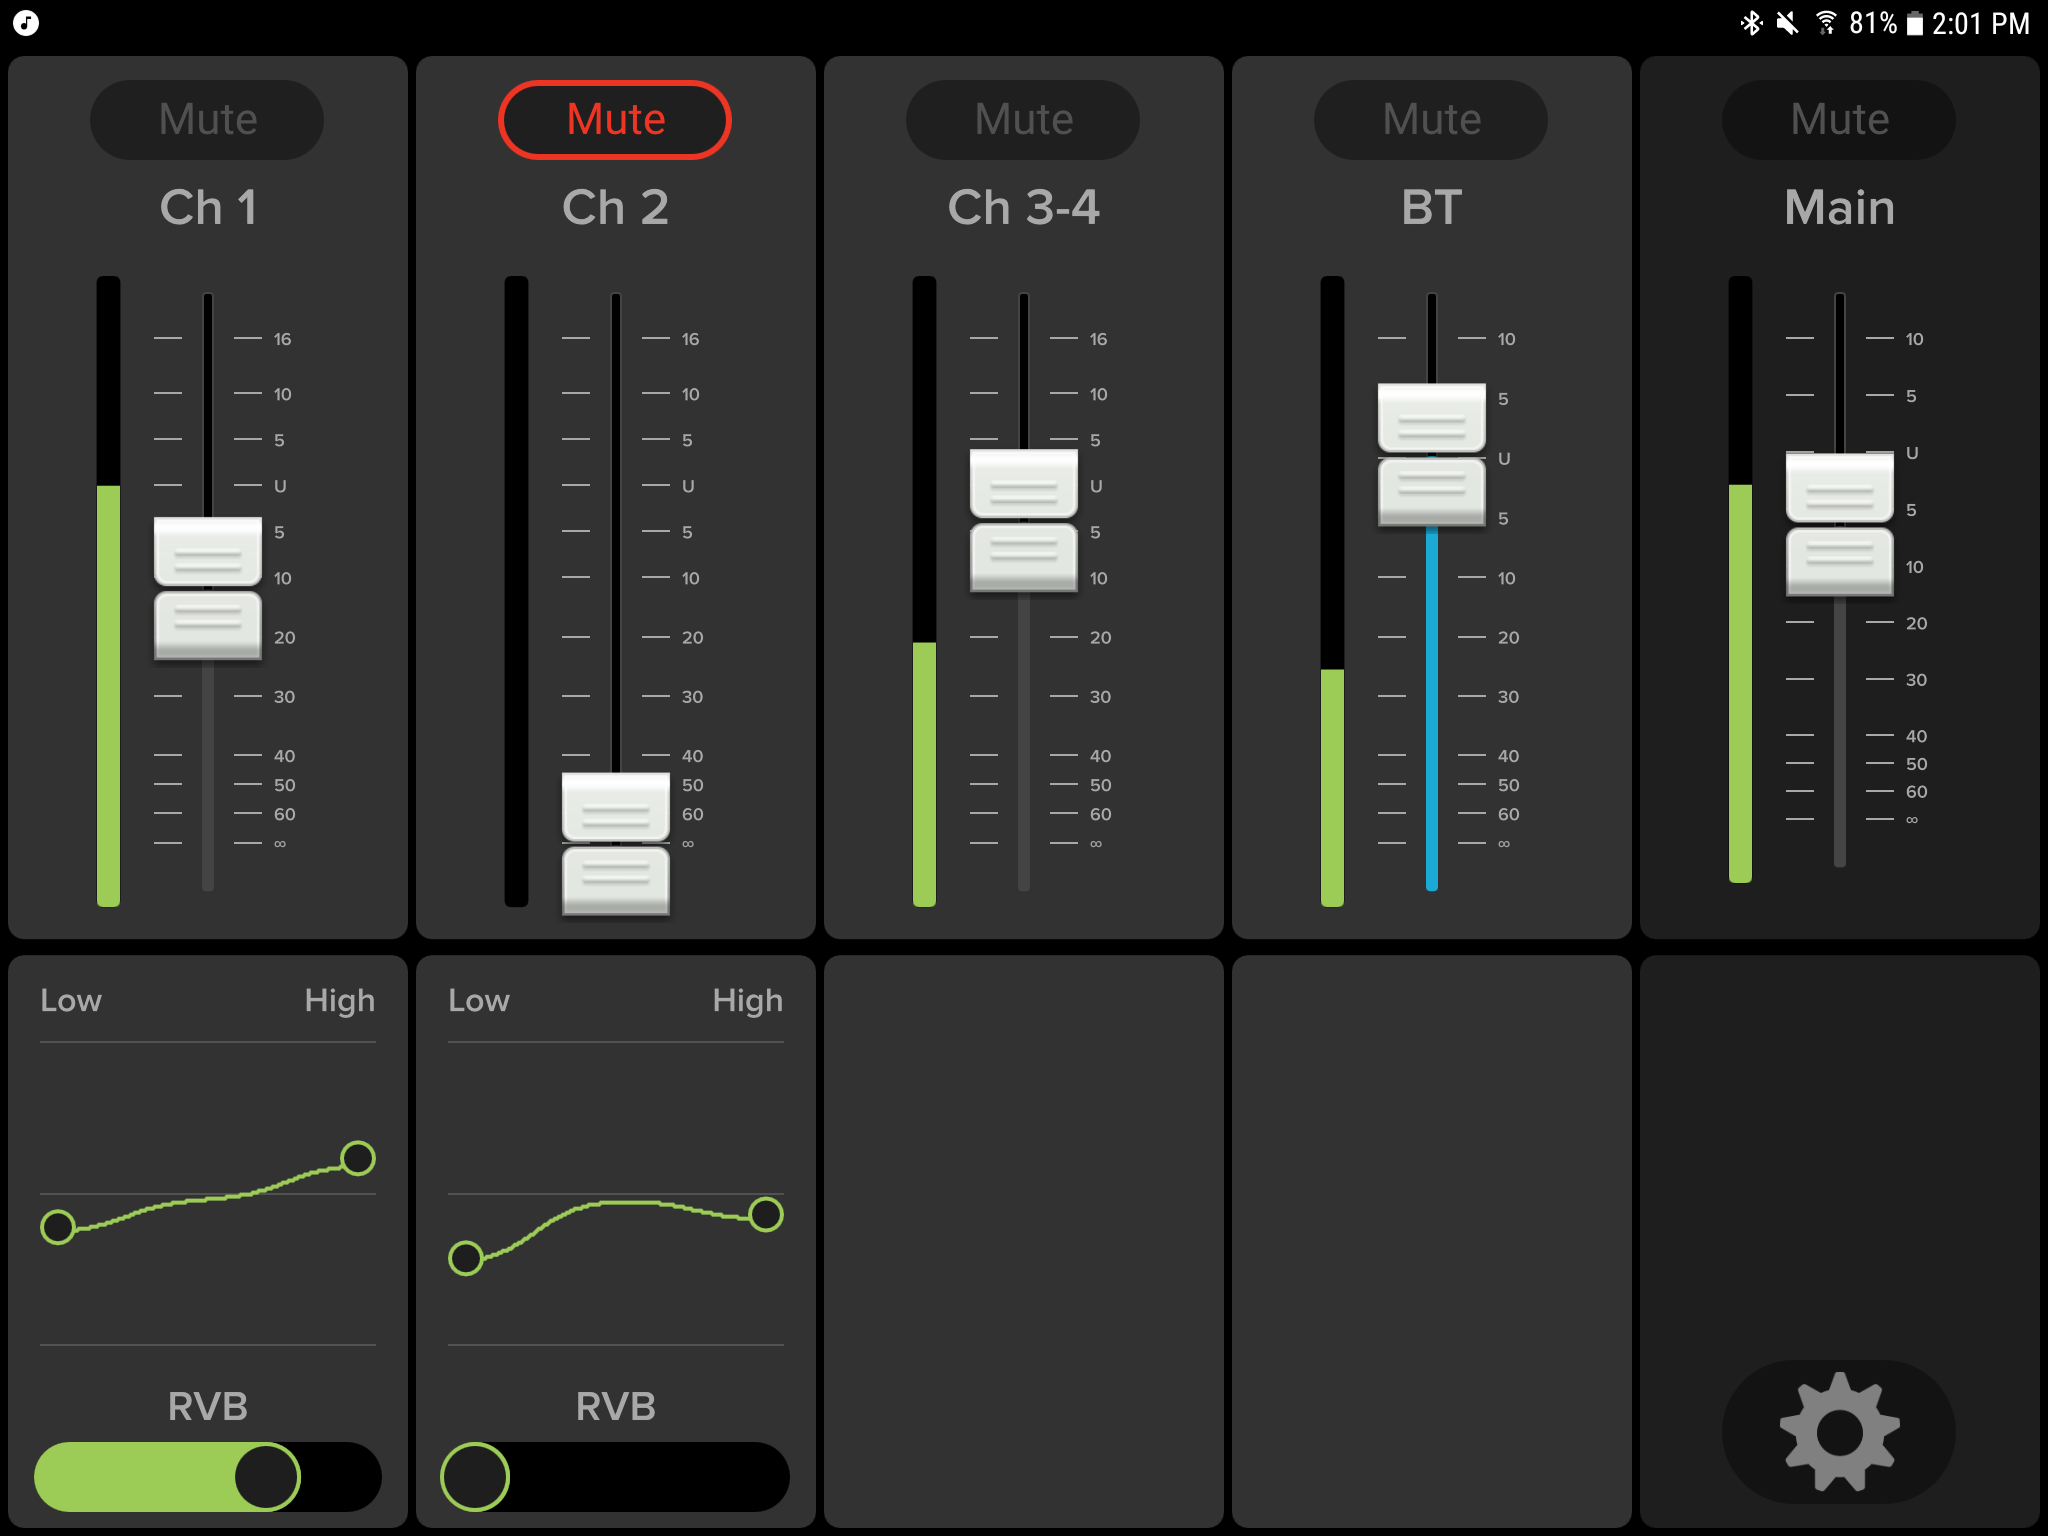2048x1536 pixels.
Task: Click the Ch 2 RVB label
Action: click(615, 1407)
